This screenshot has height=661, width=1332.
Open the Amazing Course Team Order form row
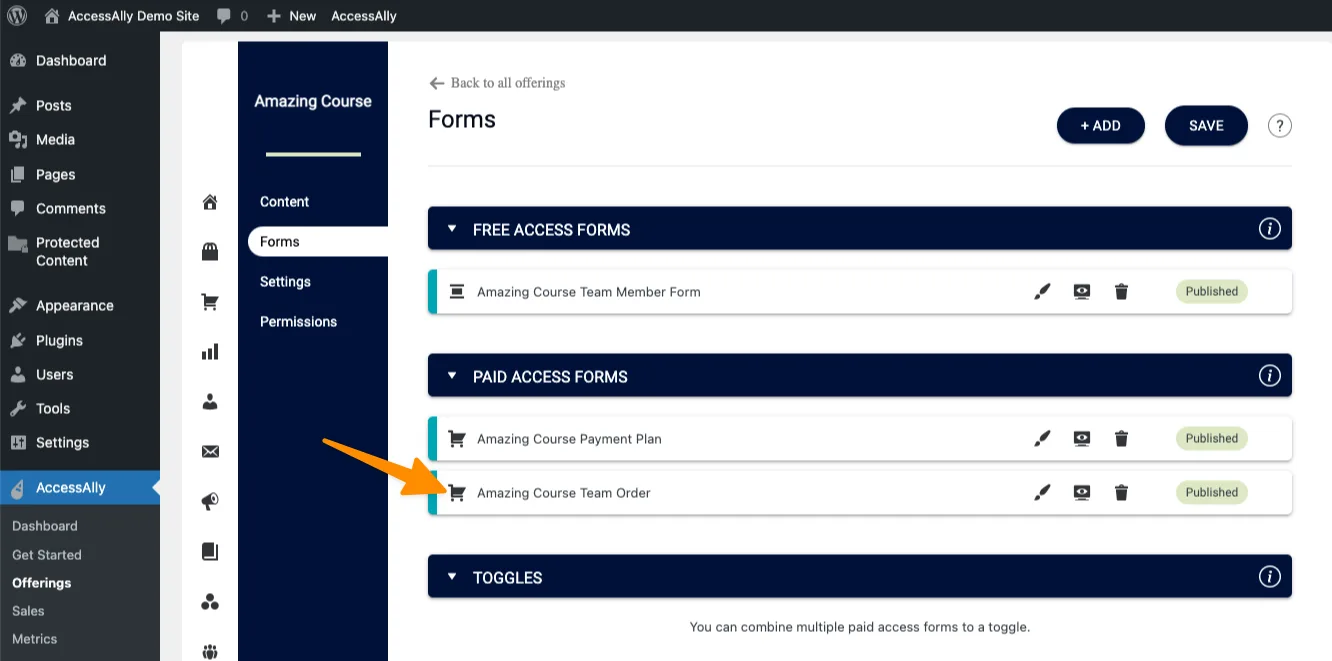[x=564, y=493]
